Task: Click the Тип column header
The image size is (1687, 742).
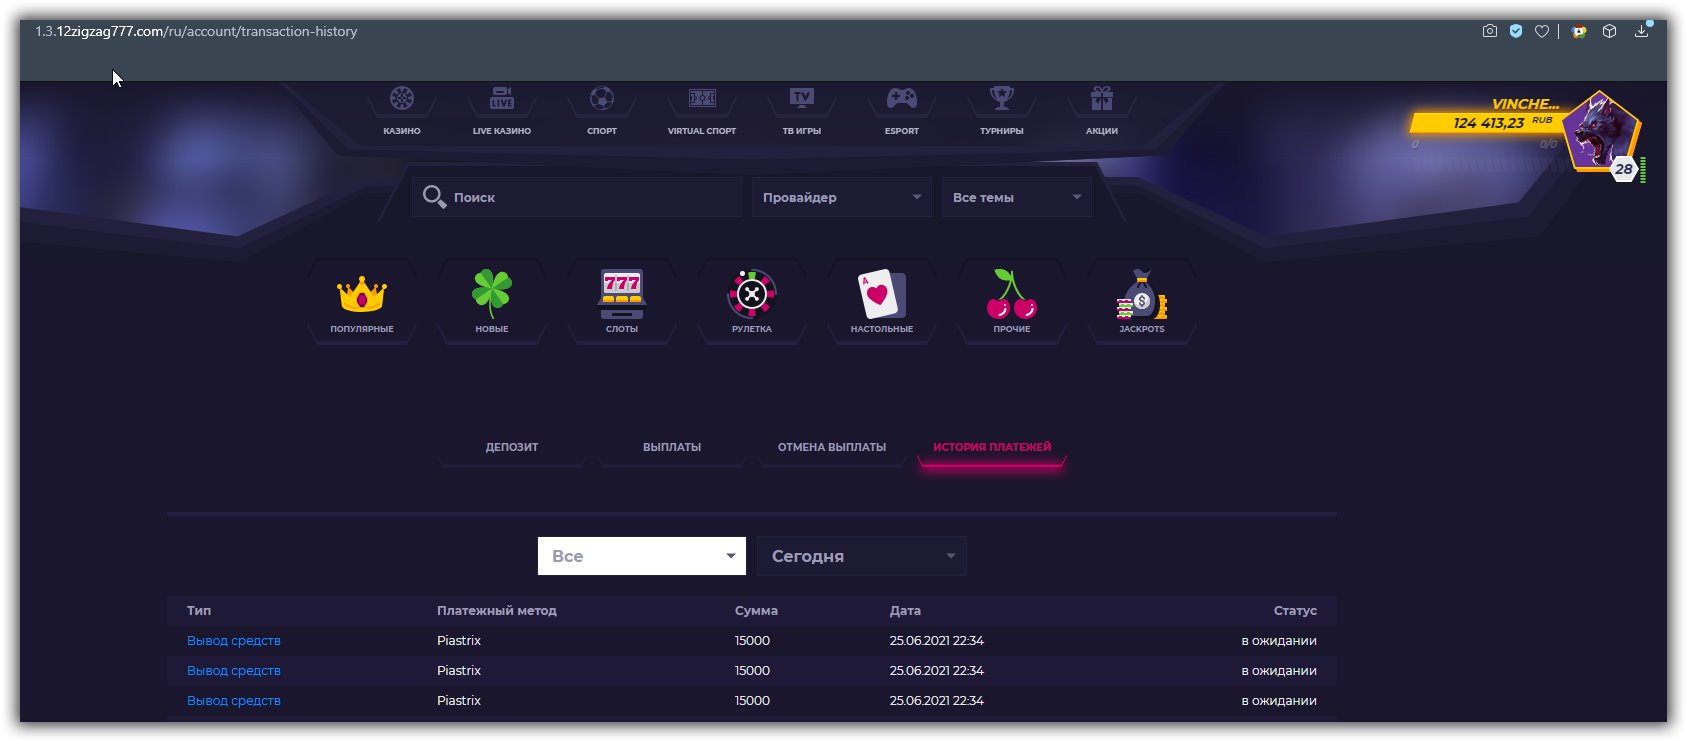Action: 199,610
